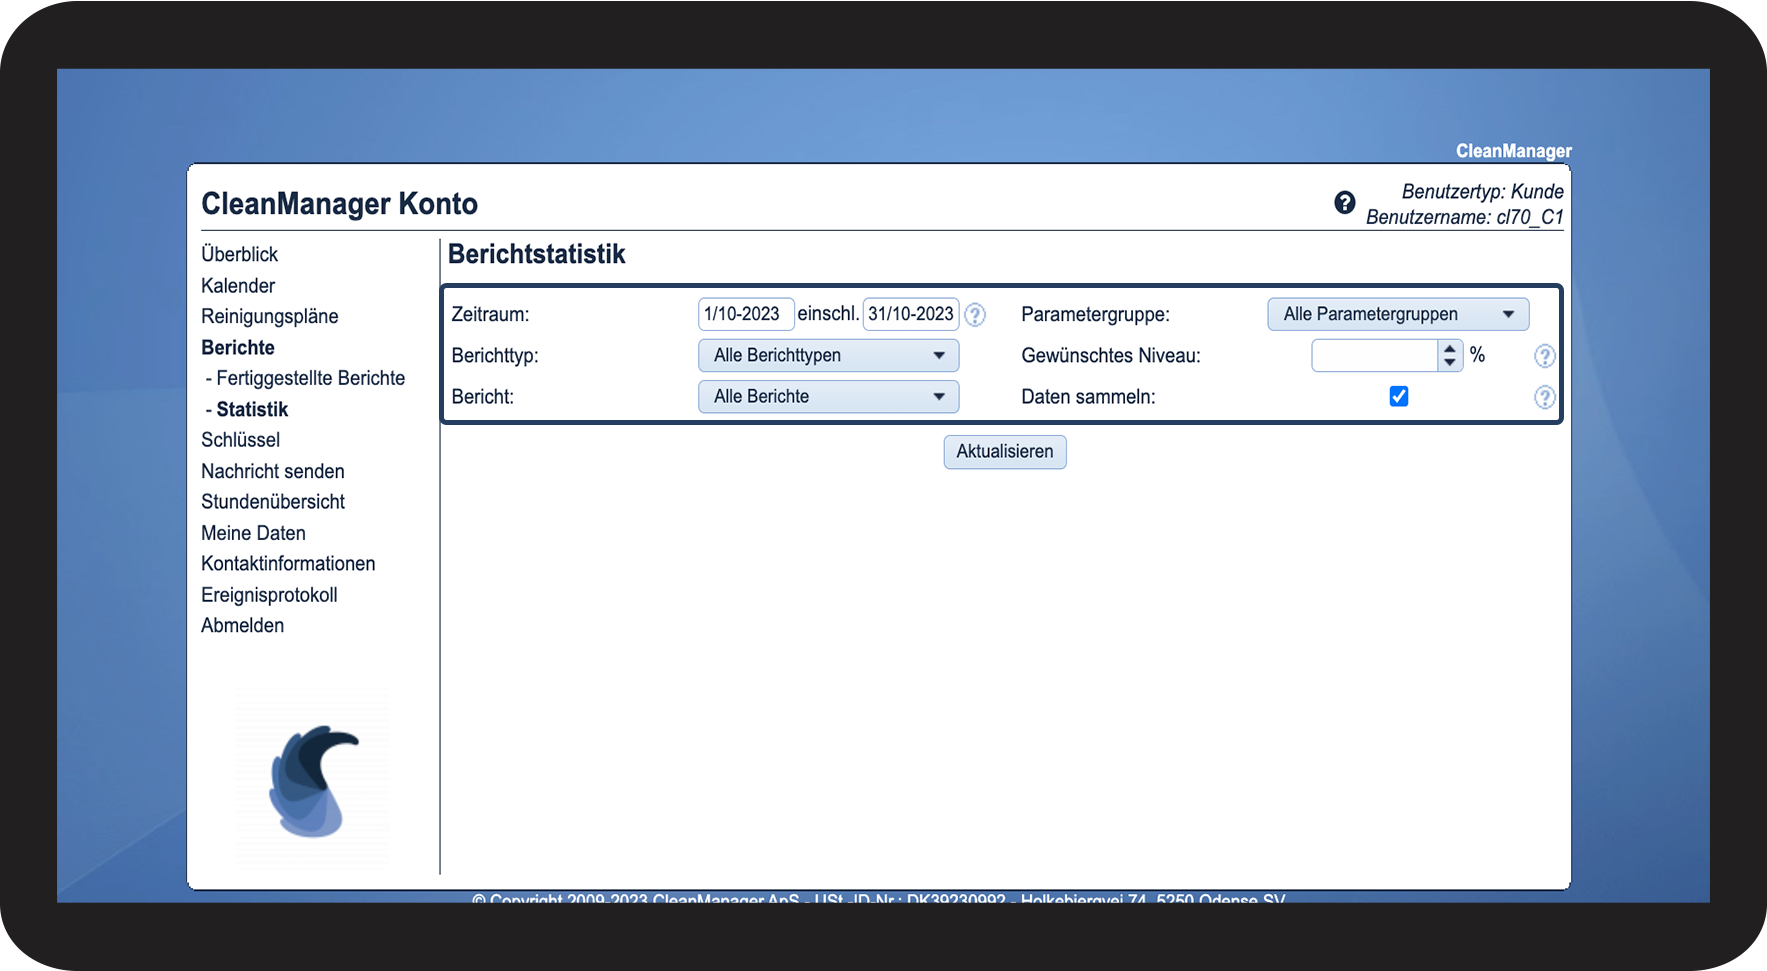Screen dimensions: 1767x971
Task: Click the help icon next to Zeitraum dates
Action: click(x=975, y=315)
